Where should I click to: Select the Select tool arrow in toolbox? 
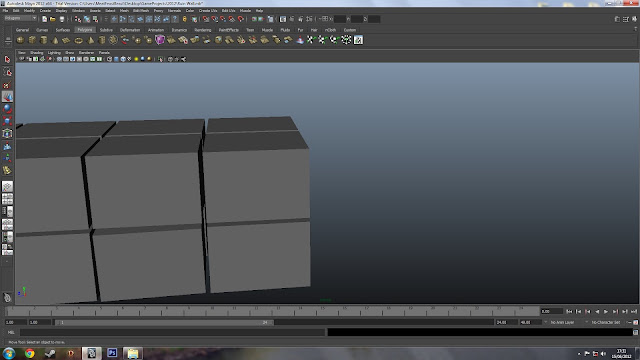7,60
